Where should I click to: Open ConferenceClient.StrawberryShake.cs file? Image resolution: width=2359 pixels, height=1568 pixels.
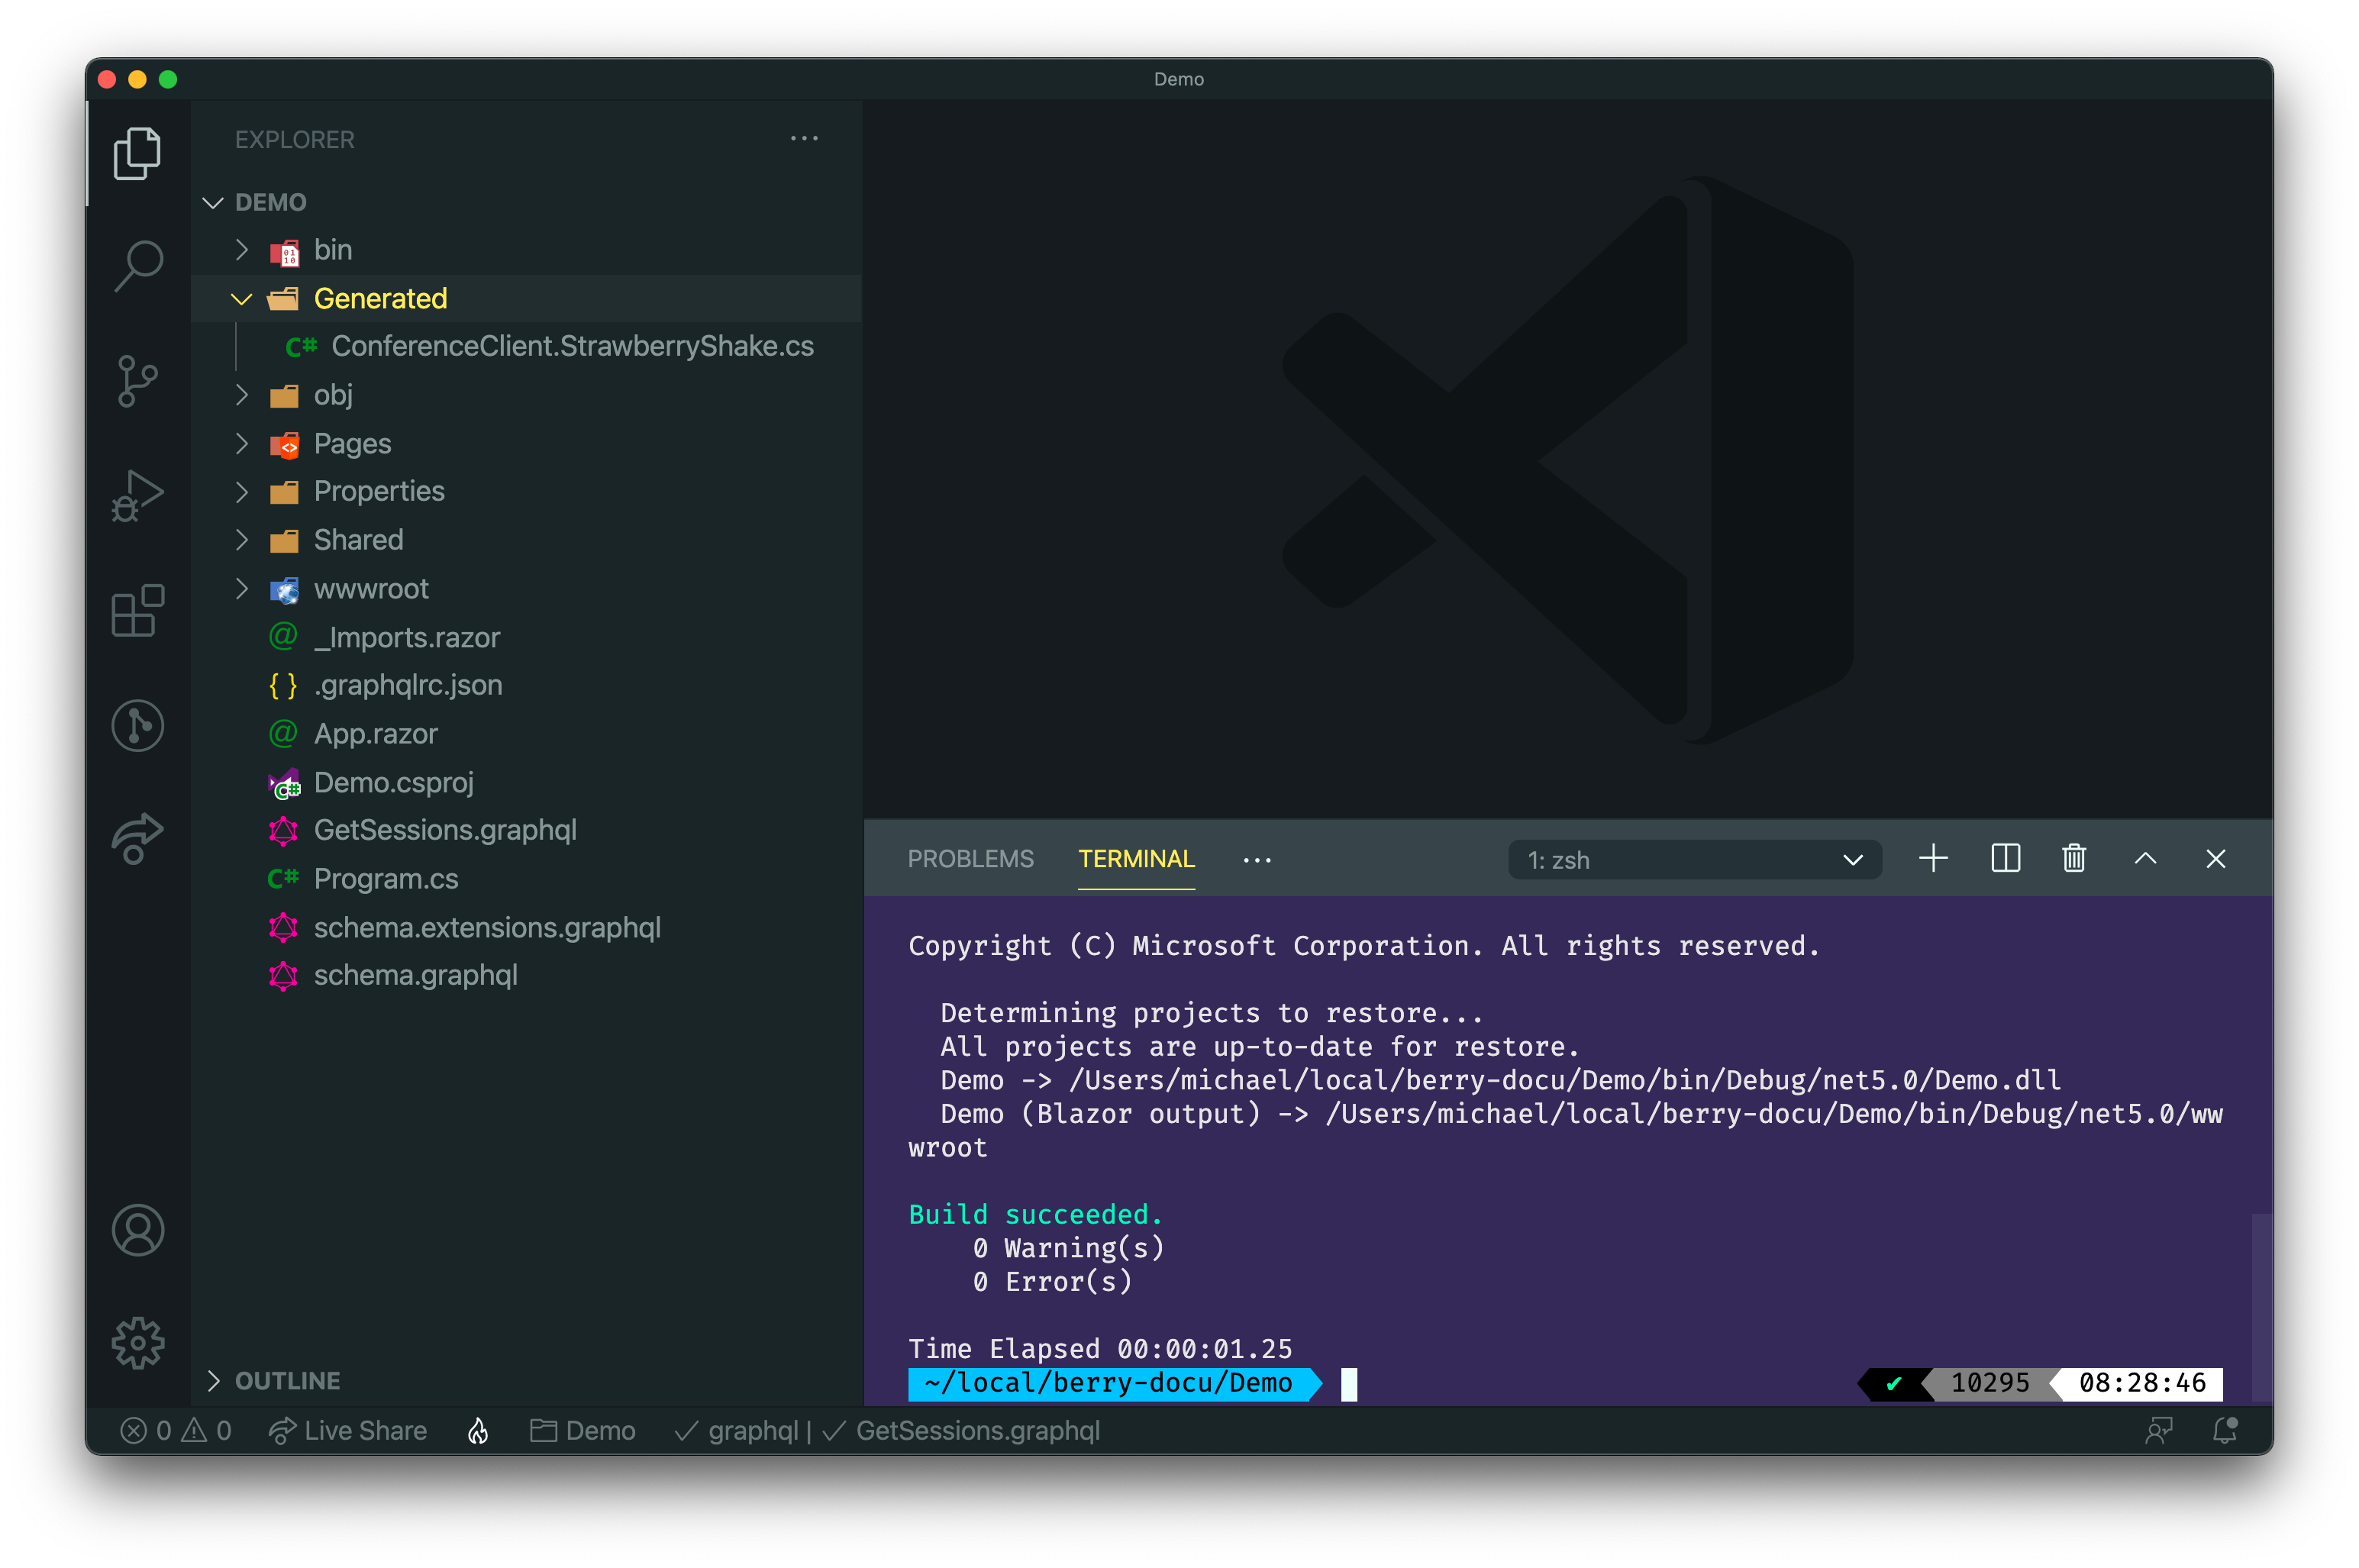572,346
